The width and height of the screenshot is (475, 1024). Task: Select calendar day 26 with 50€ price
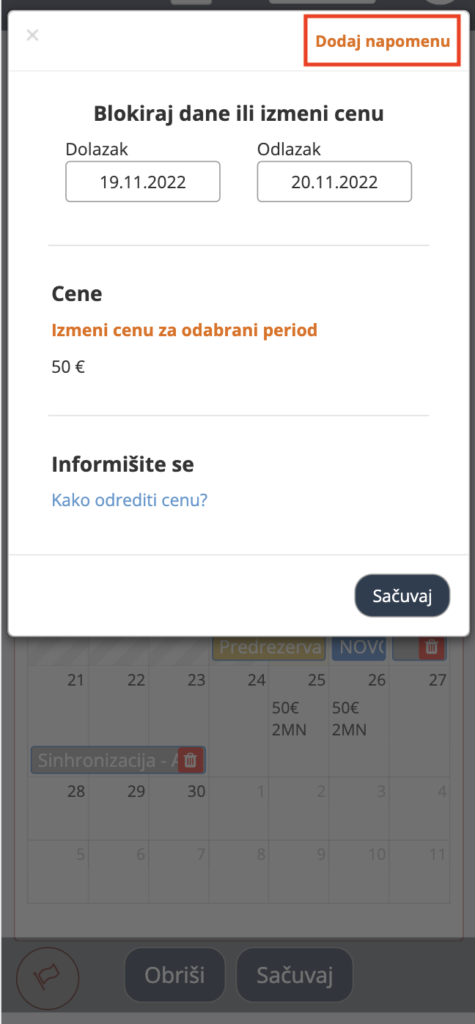359,707
